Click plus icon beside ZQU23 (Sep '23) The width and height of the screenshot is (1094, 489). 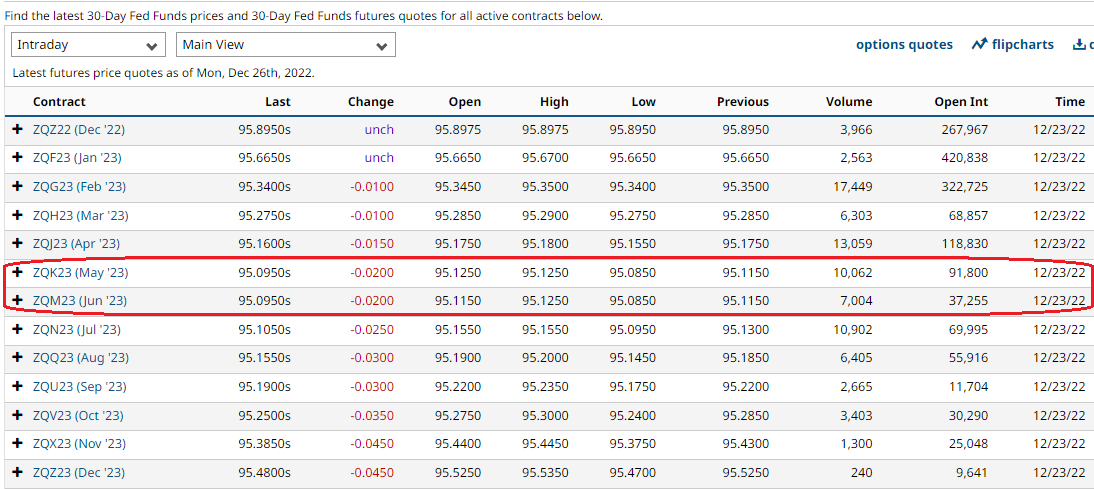point(17,387)
